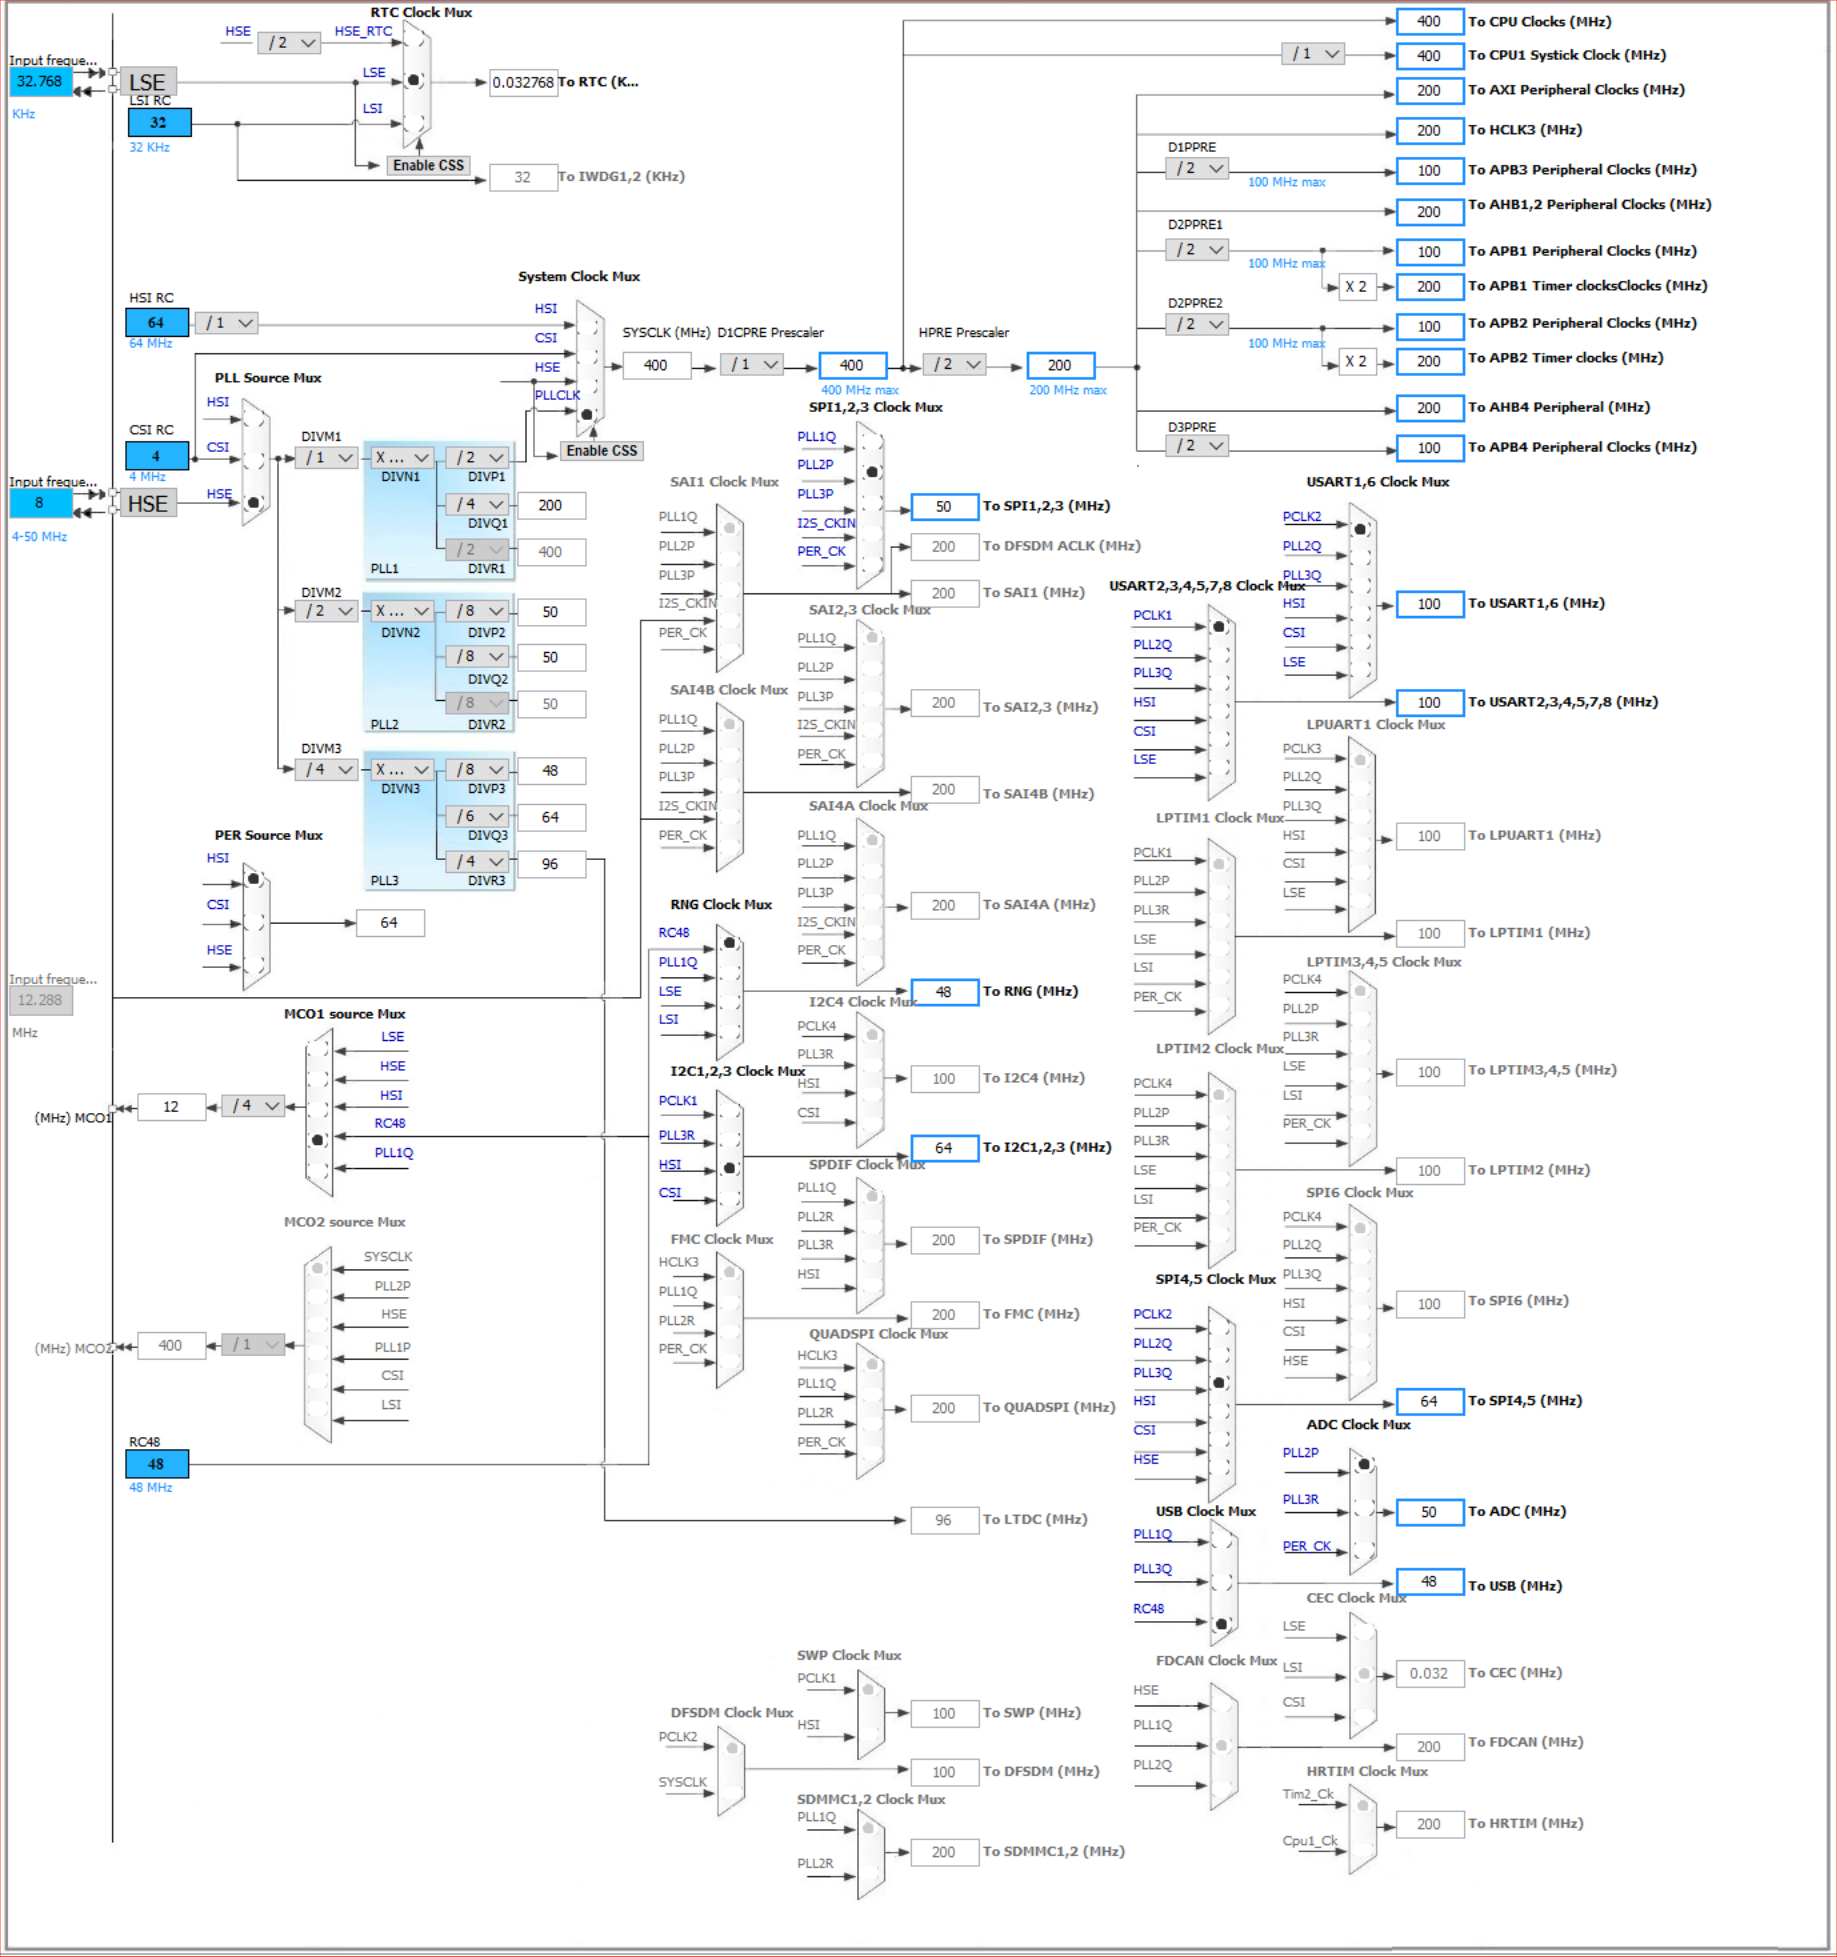This screenshot has height=1957, width=1837.
Task: Select the CSI RC 4 MHz source box
Action: [x=156, y=456]
